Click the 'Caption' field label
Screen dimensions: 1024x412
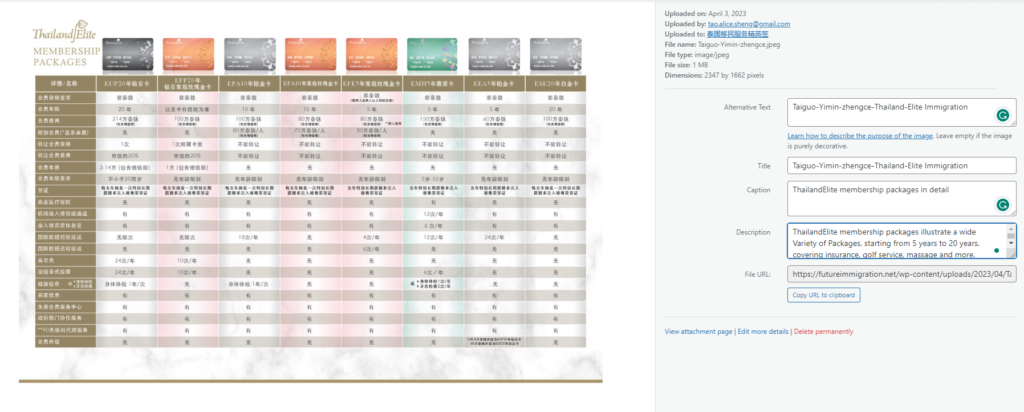[759, 190]
